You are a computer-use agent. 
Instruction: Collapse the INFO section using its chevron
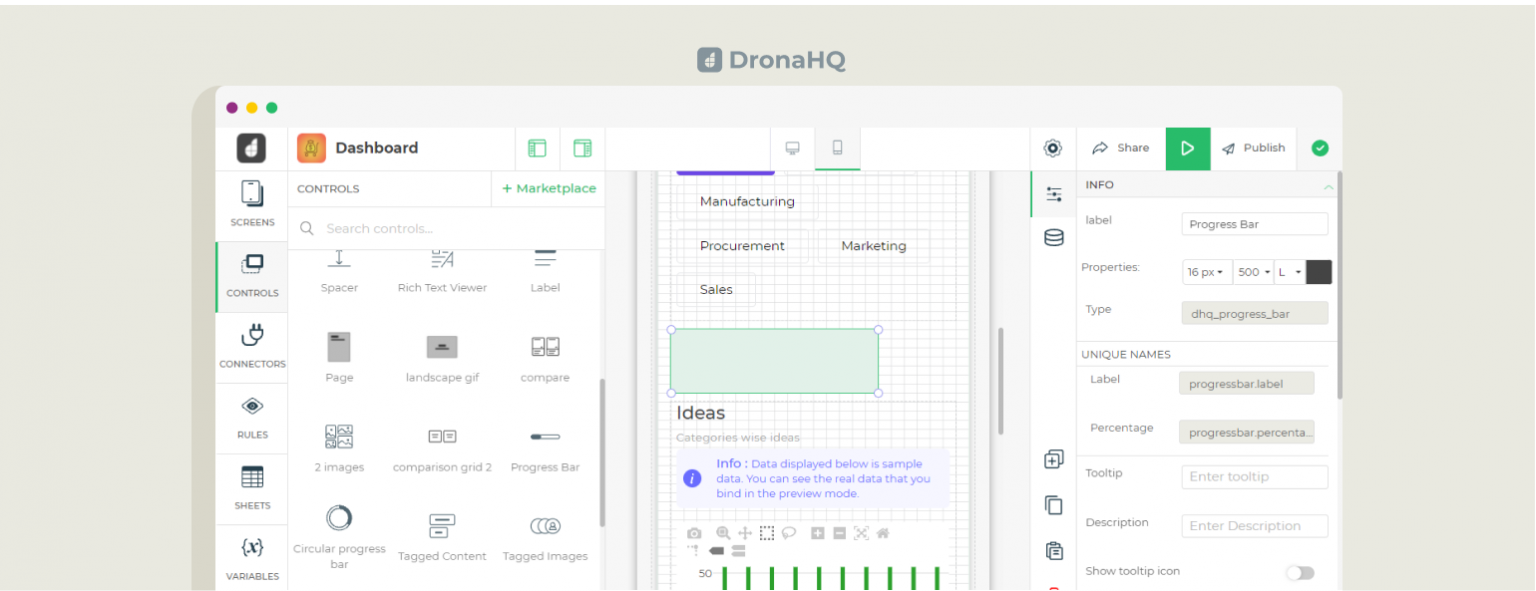(x=1328, y=185)
